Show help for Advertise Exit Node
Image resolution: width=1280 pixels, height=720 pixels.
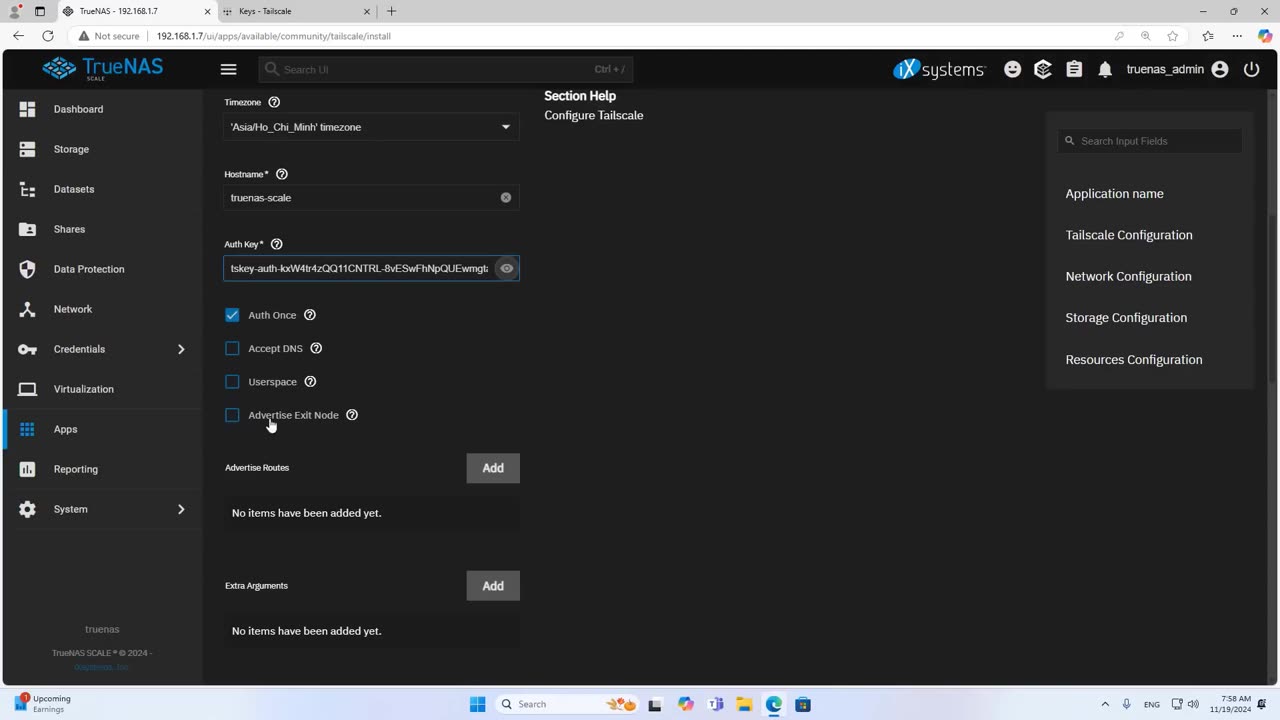click(352, 415)
